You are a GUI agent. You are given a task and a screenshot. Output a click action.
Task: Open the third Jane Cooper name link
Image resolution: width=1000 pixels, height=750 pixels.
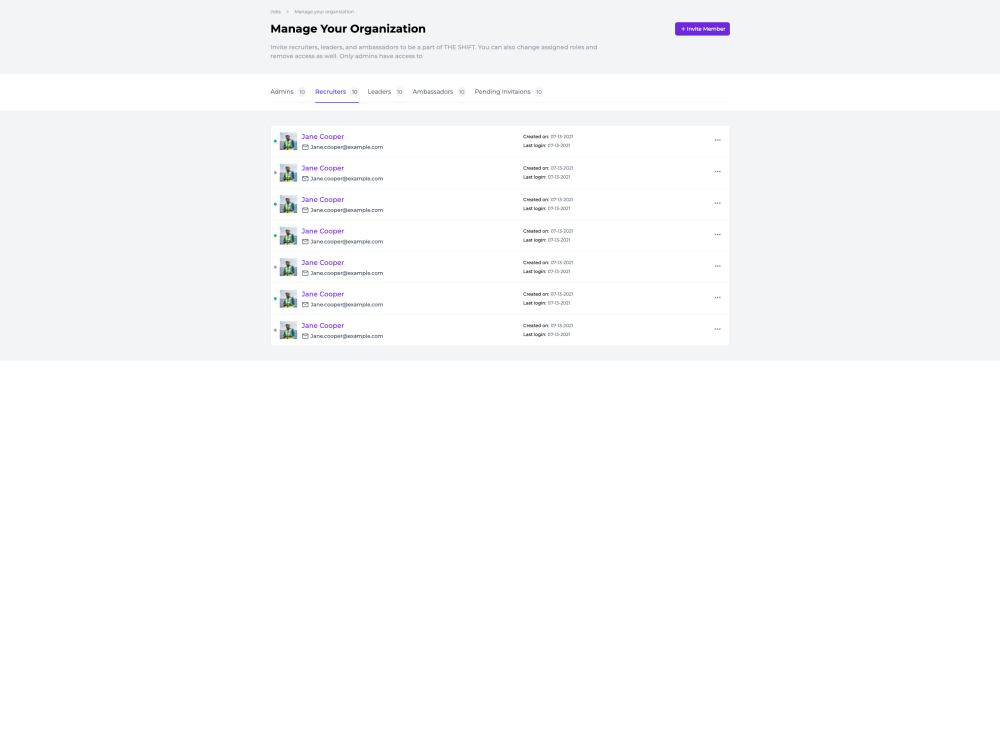click(323, 200)
